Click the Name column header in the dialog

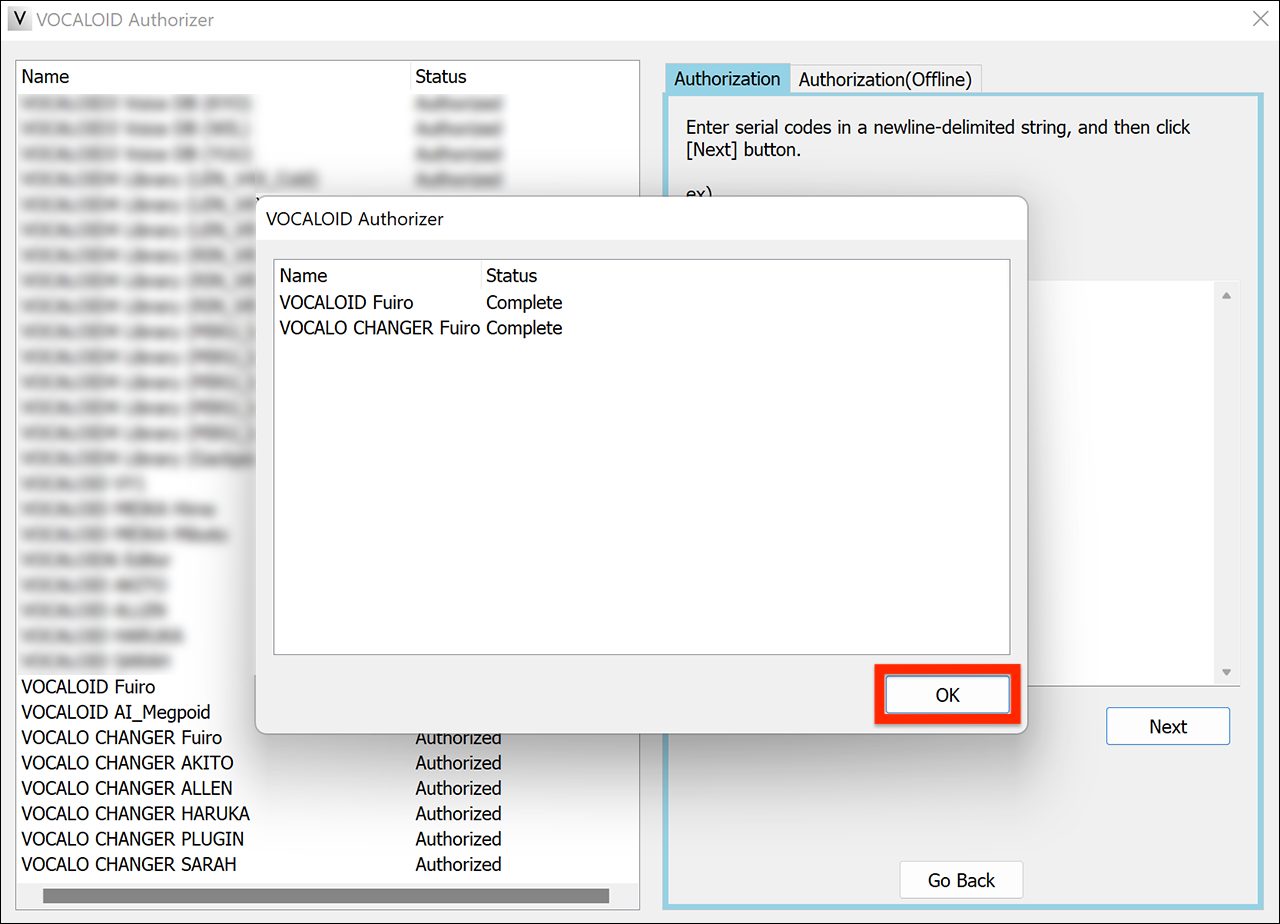coord(303,275)
